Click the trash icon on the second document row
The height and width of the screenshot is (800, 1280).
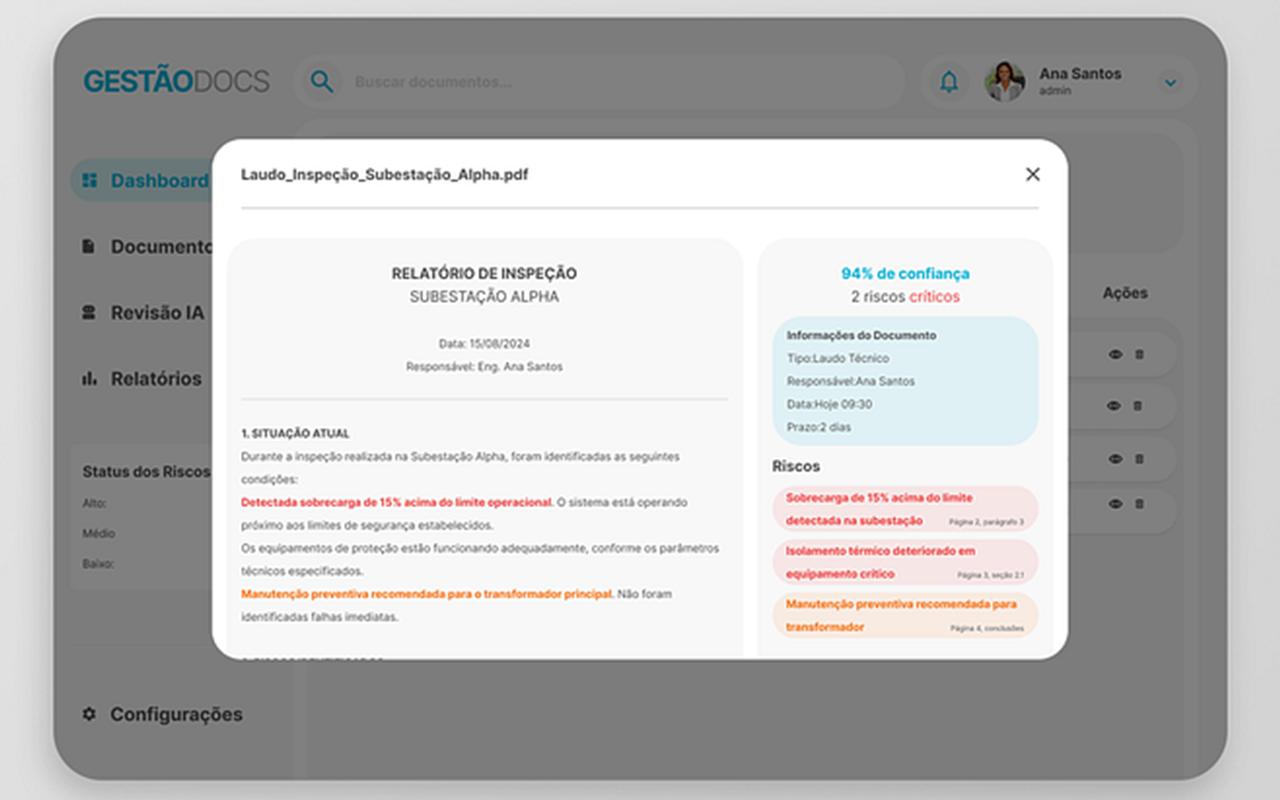[x=1139, y=406]
